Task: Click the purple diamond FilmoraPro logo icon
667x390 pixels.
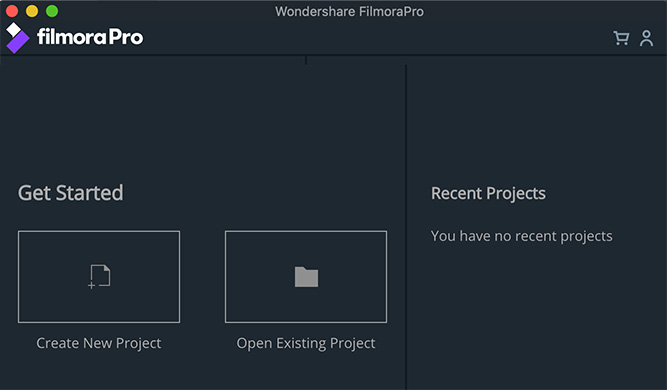Action: tap(17, 38)
